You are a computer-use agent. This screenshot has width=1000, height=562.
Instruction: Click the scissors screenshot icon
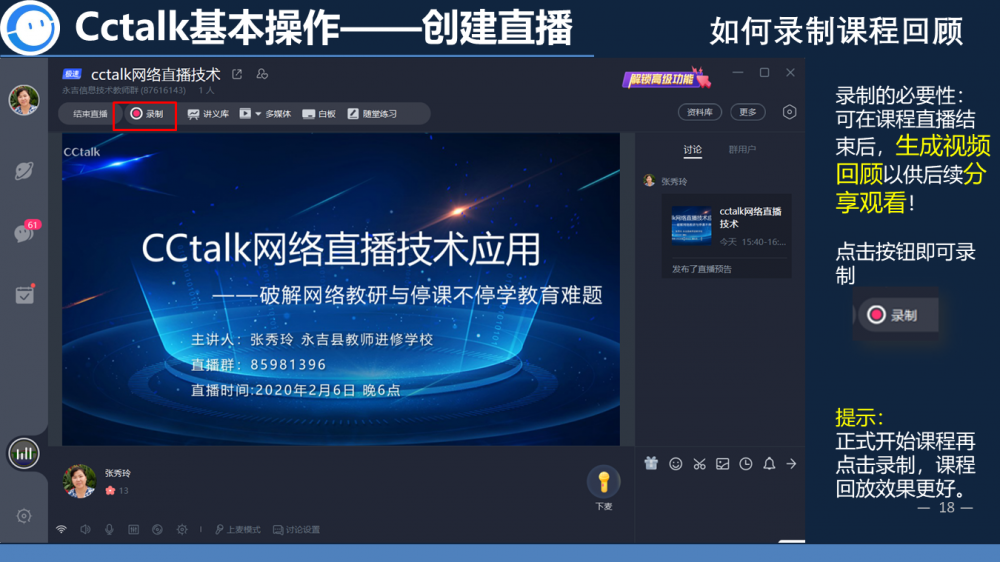pyautogui.click(x=700, y=464)
